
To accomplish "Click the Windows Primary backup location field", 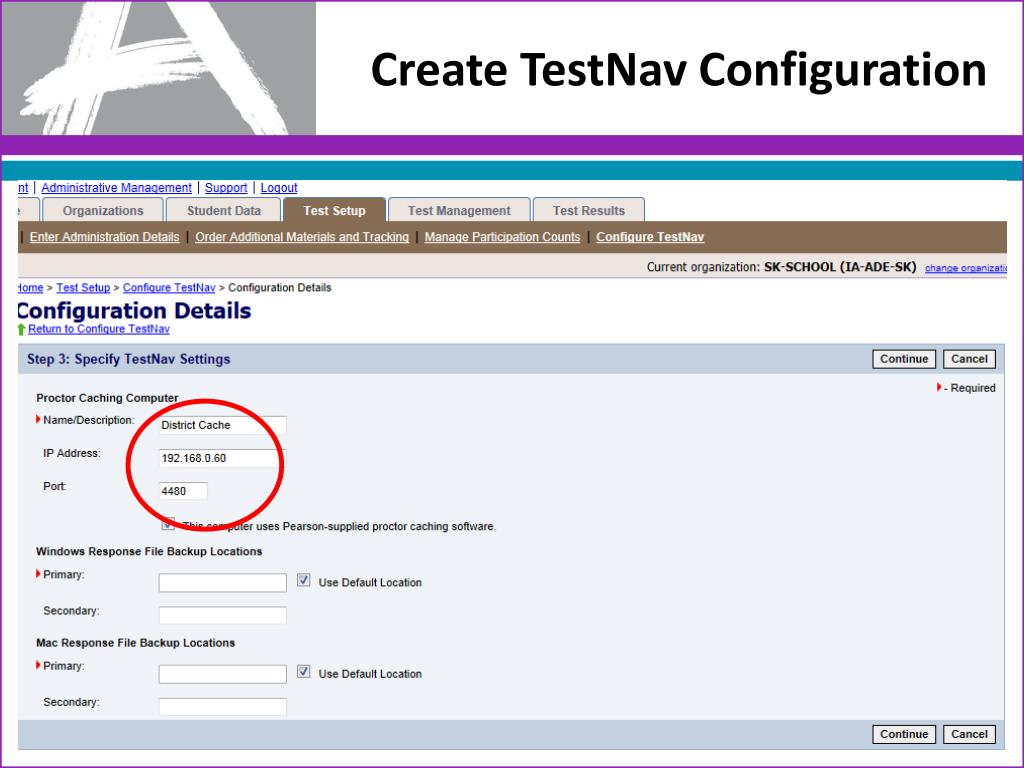I will coord(222,583).
